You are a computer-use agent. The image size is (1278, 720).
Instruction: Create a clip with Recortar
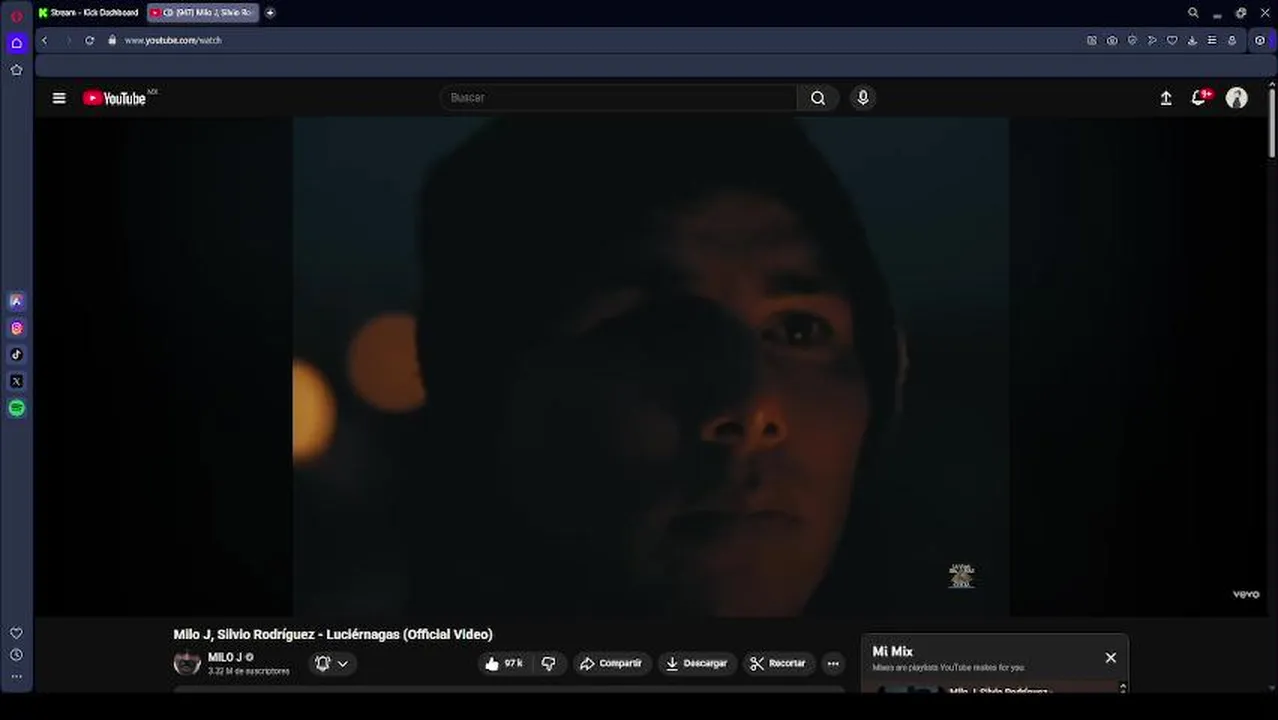click(778, 663)
